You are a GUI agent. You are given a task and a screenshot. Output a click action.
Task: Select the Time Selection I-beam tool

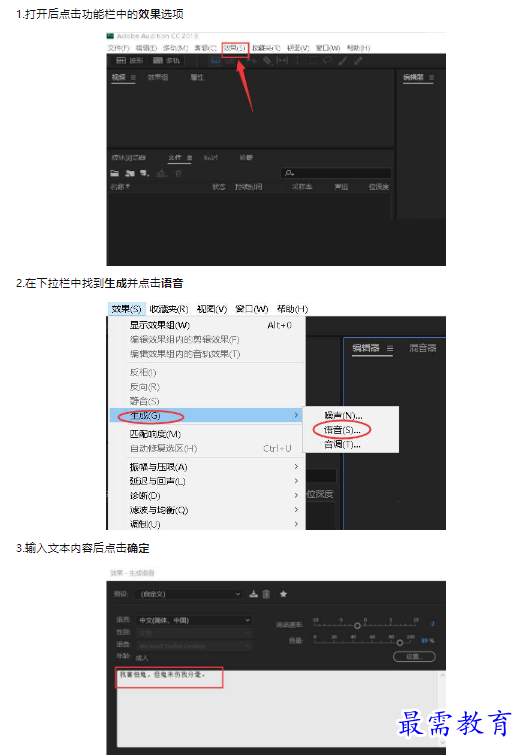[x=298, y=61]
